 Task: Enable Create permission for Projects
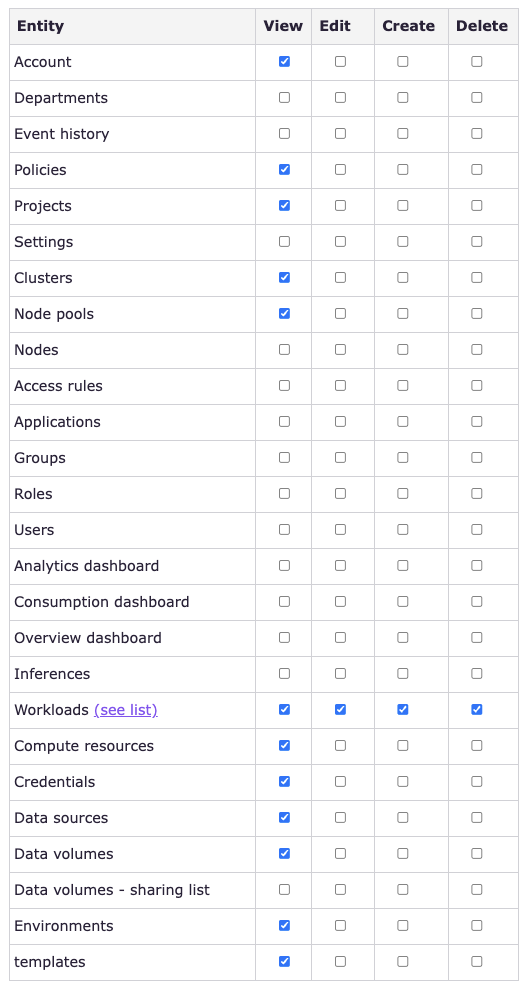pyautogui.click(x=403, y=206)
